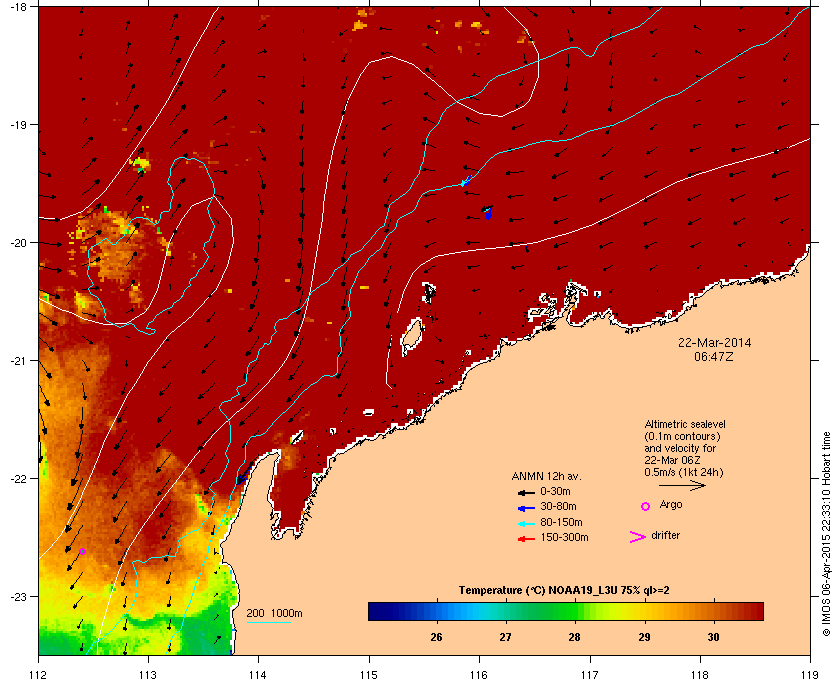Click the date label 22-Mar-2014
The height and width of the screenshot is (680, 840).
pos(715,343)
